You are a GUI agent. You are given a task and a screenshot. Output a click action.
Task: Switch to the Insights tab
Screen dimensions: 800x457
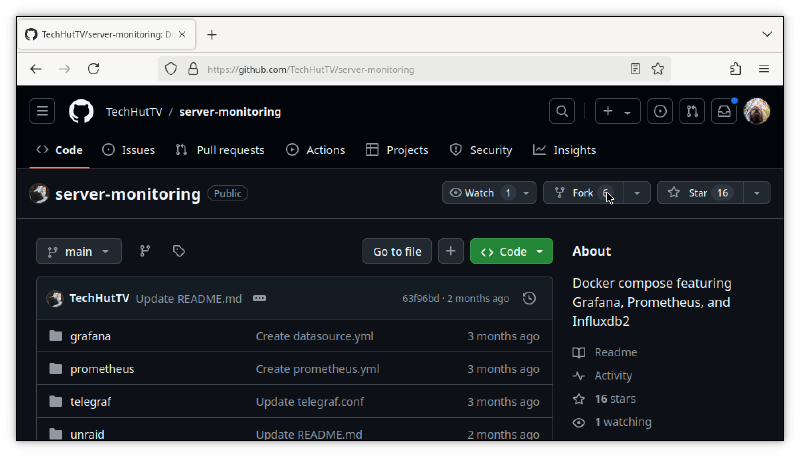pos(564,150)
